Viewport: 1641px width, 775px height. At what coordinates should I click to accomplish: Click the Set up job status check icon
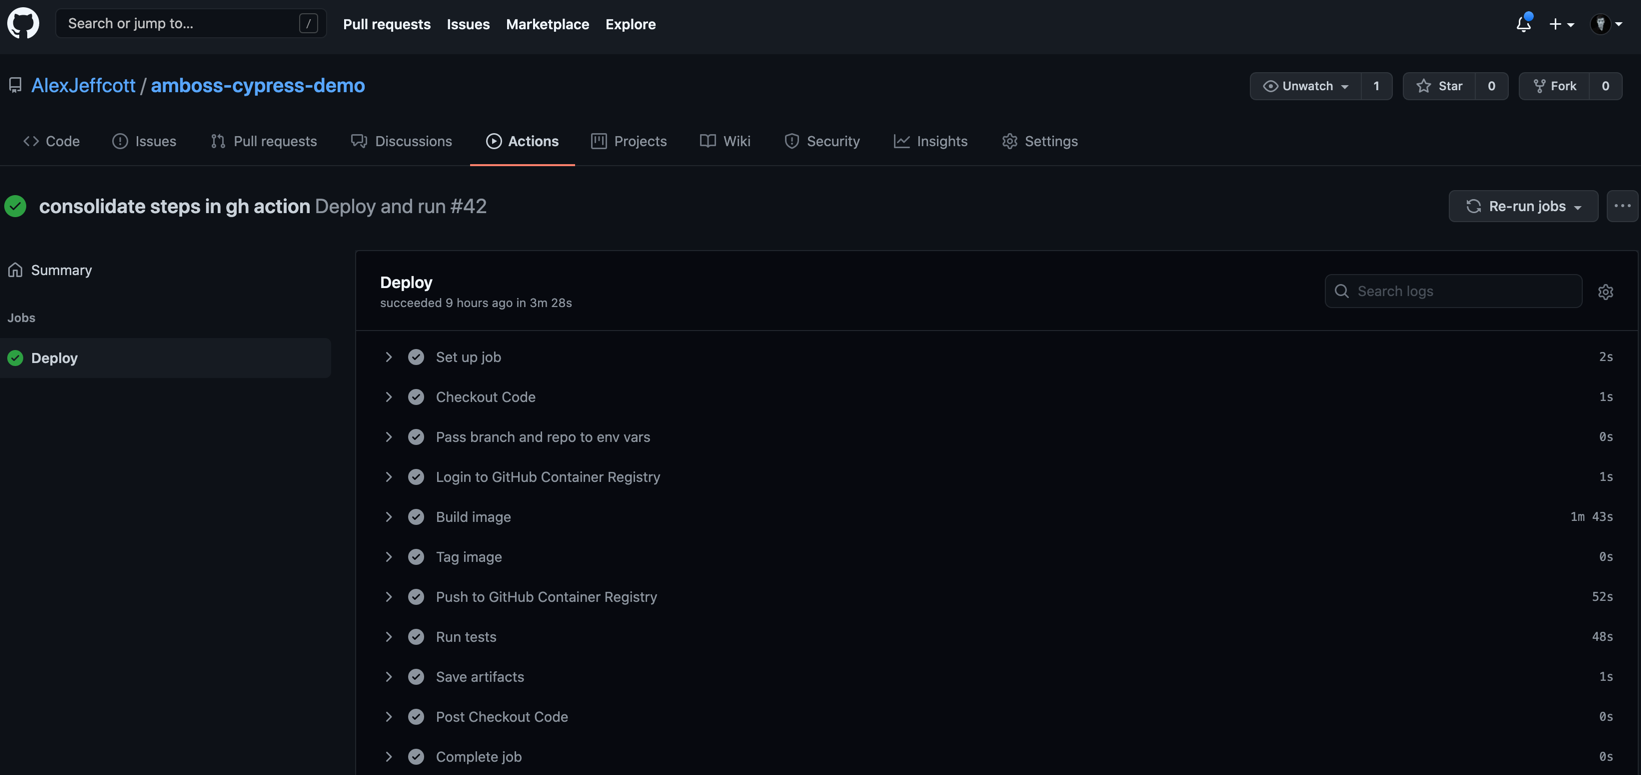(416, 357)
